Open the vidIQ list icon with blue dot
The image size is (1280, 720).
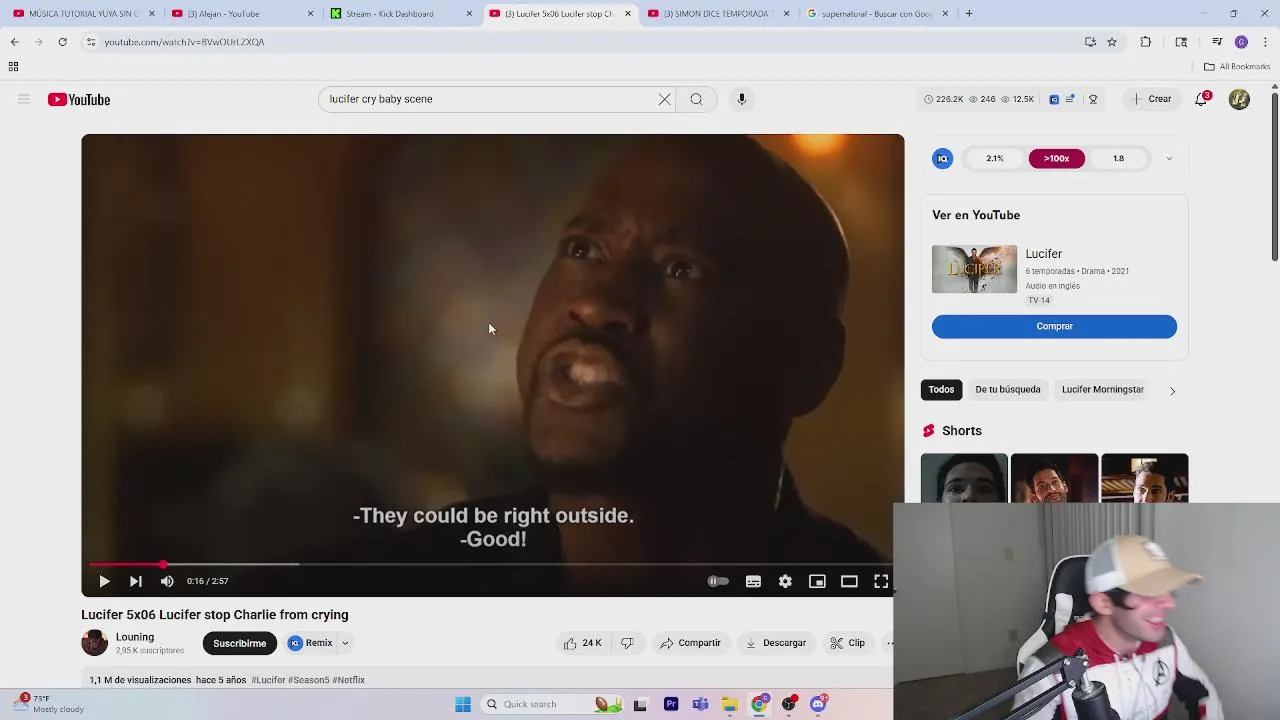[1071, 99]
